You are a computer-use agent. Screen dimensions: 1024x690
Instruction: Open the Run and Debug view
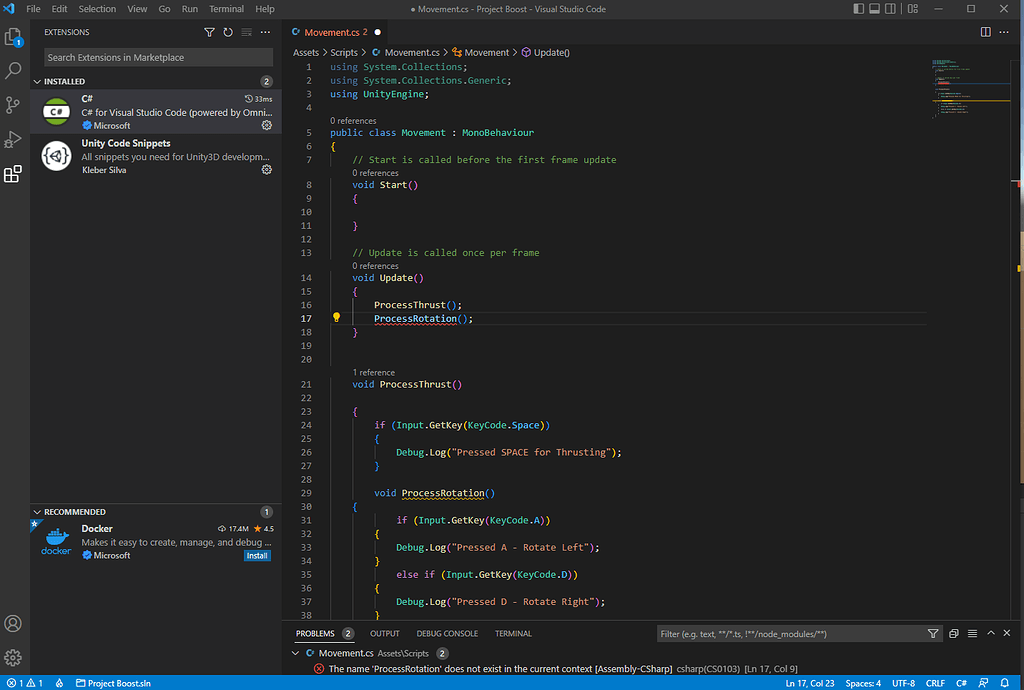[x=13, y=139]
